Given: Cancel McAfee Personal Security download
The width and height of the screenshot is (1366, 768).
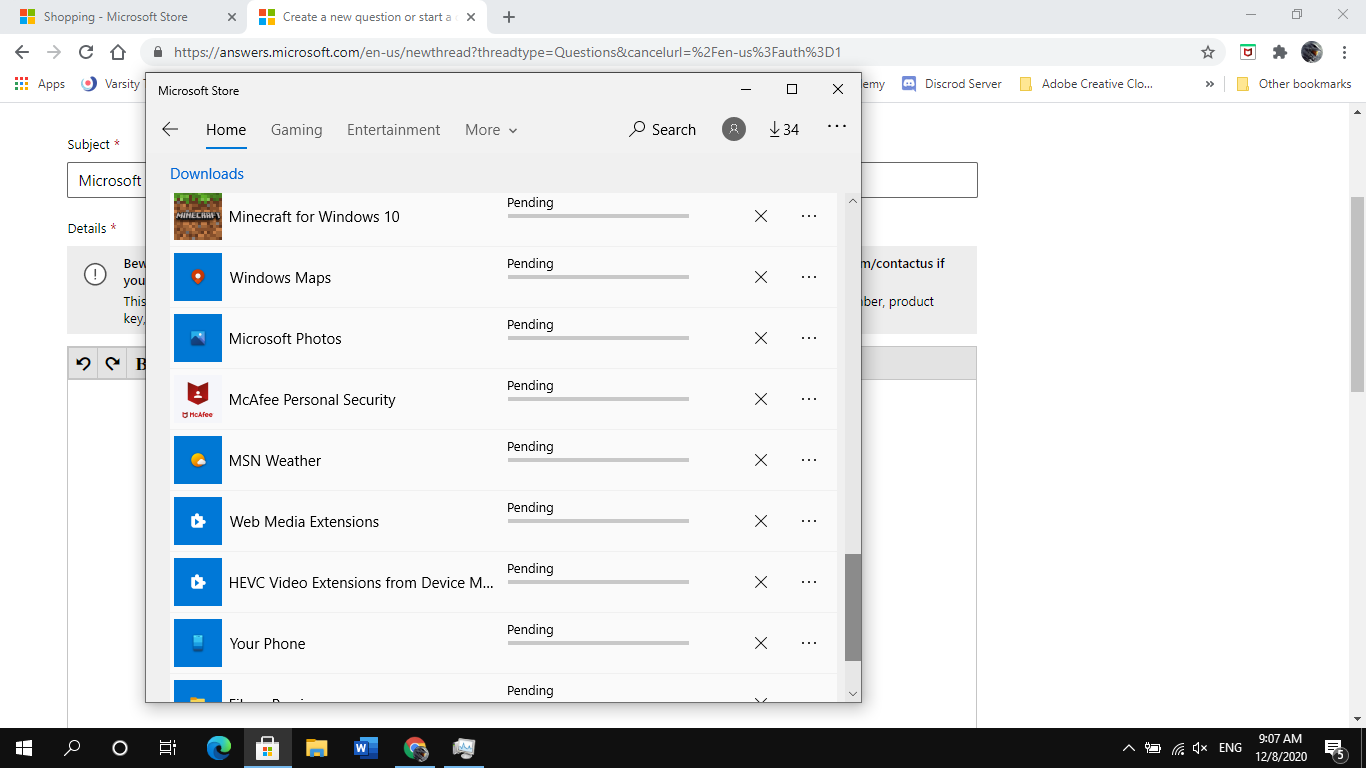Looking at the screenshot, I should pyautogui.click(x=761, y=399).
